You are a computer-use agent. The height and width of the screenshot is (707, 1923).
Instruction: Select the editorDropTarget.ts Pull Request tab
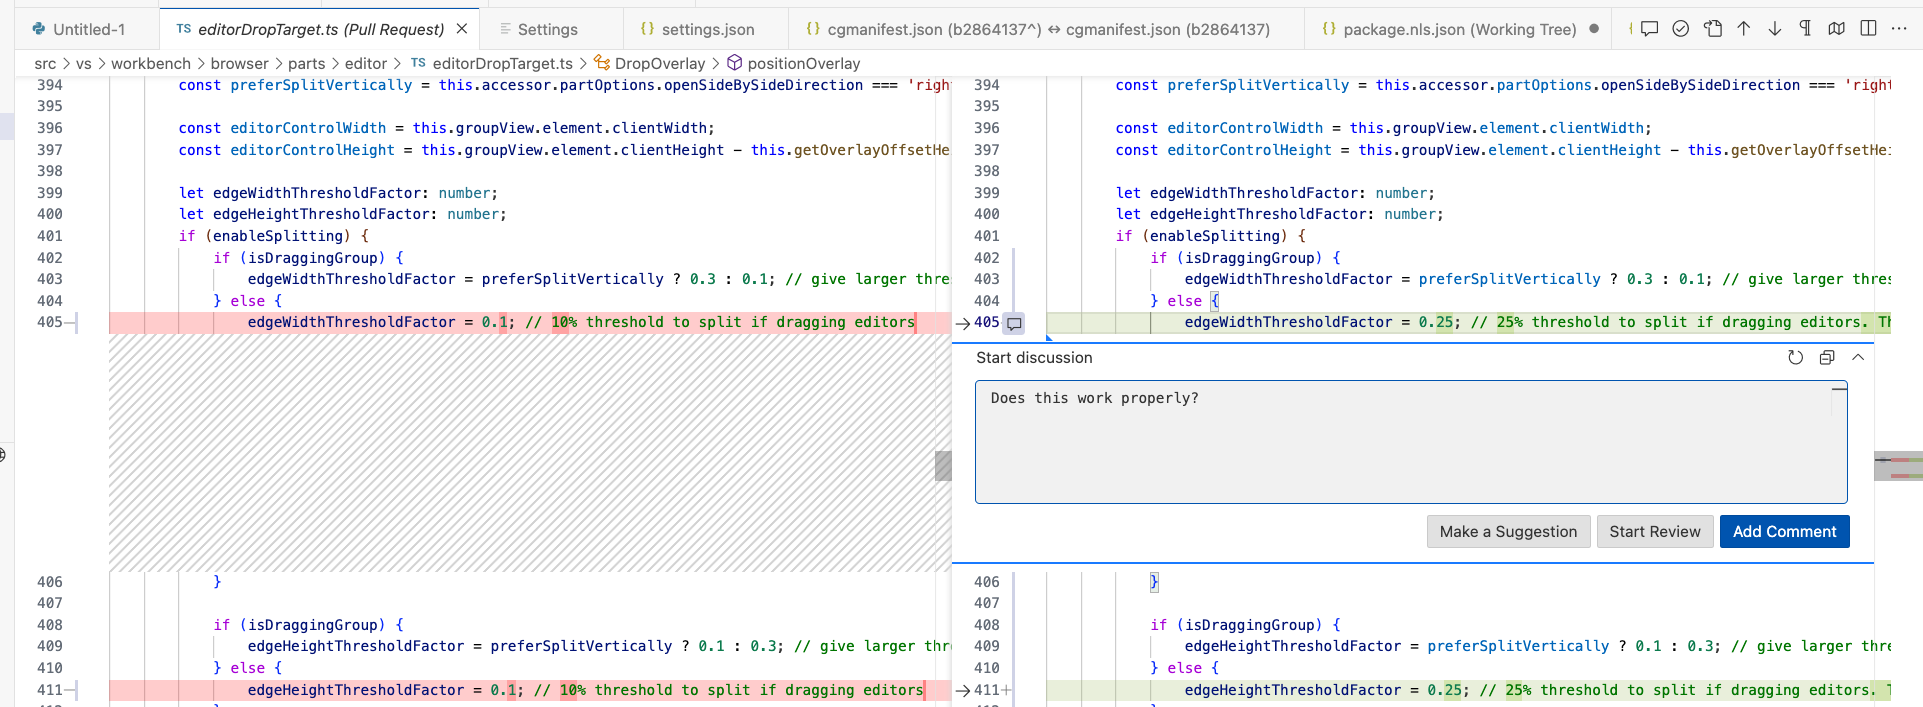click(x=319, y=29)
